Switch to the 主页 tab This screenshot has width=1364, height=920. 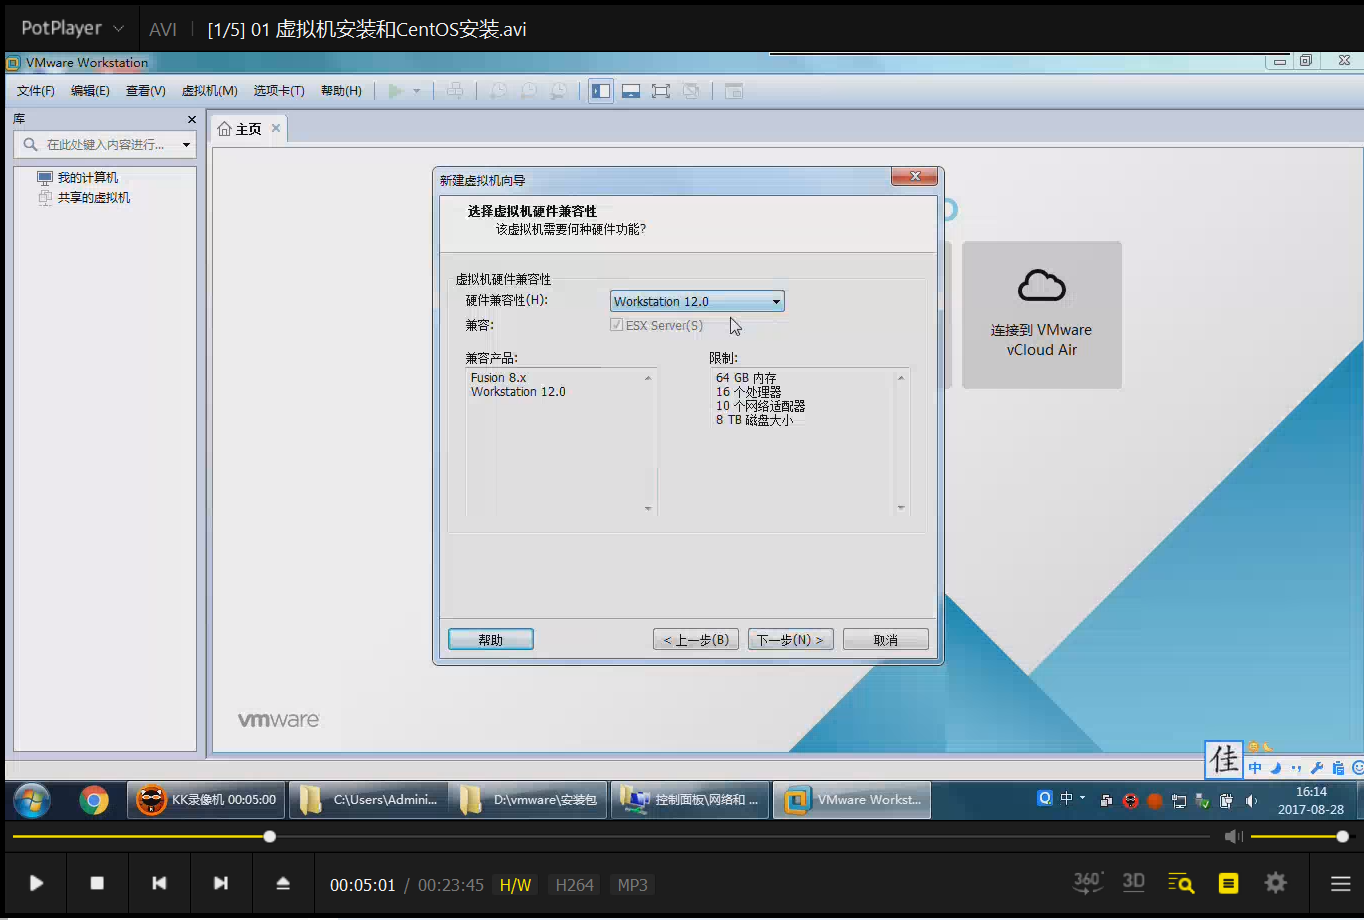[x=241, y=129]
